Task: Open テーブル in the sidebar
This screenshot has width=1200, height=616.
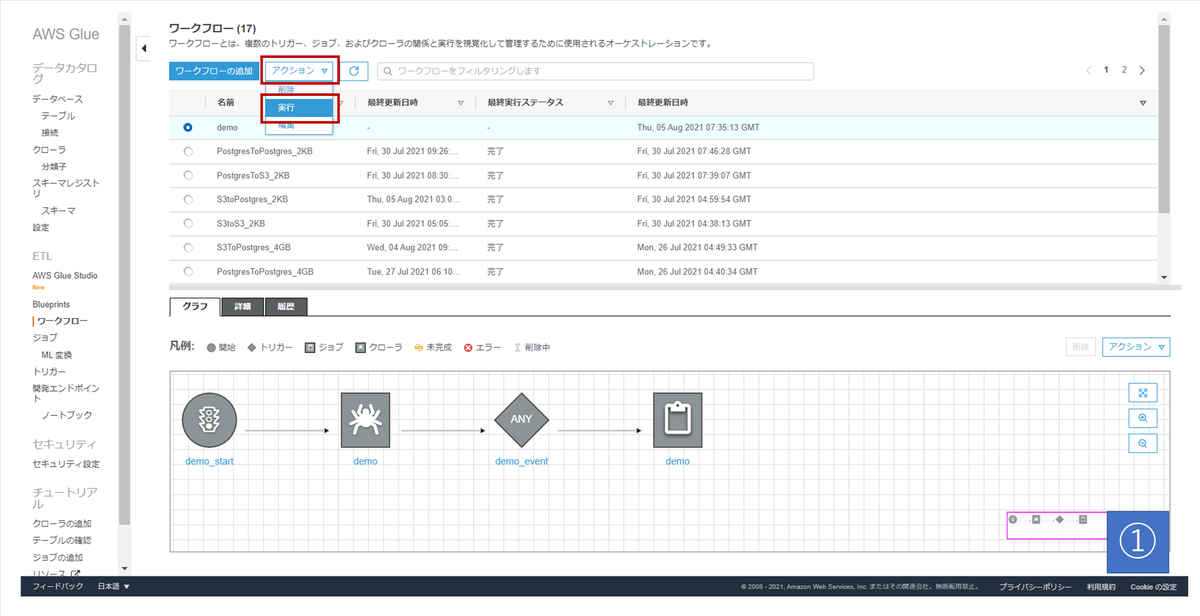Action: pos(58,116)
